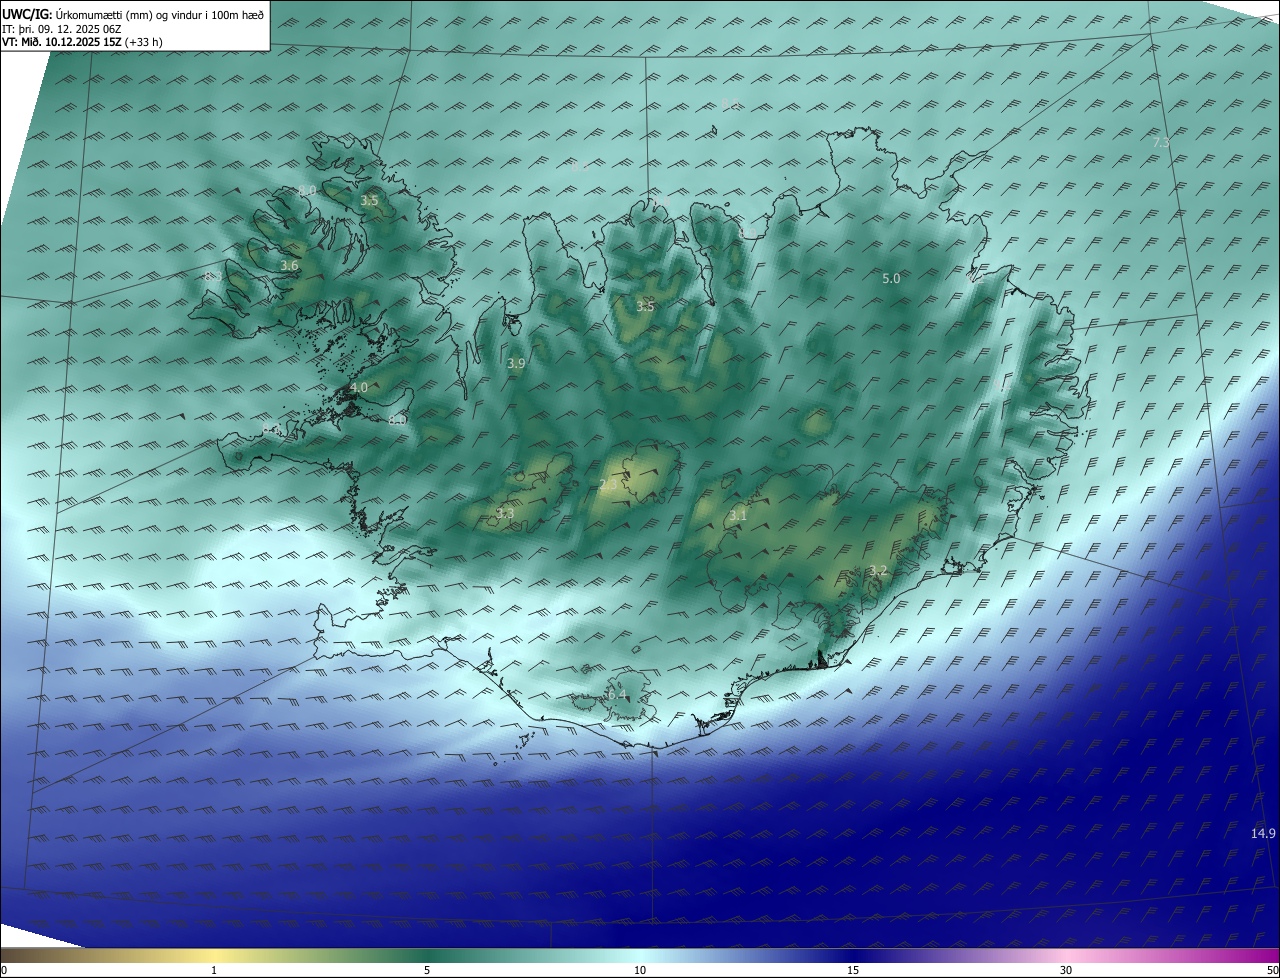Click the 10 tick label on the color scale
Viewport: 1280px width, 978px height.
[640, 970]
